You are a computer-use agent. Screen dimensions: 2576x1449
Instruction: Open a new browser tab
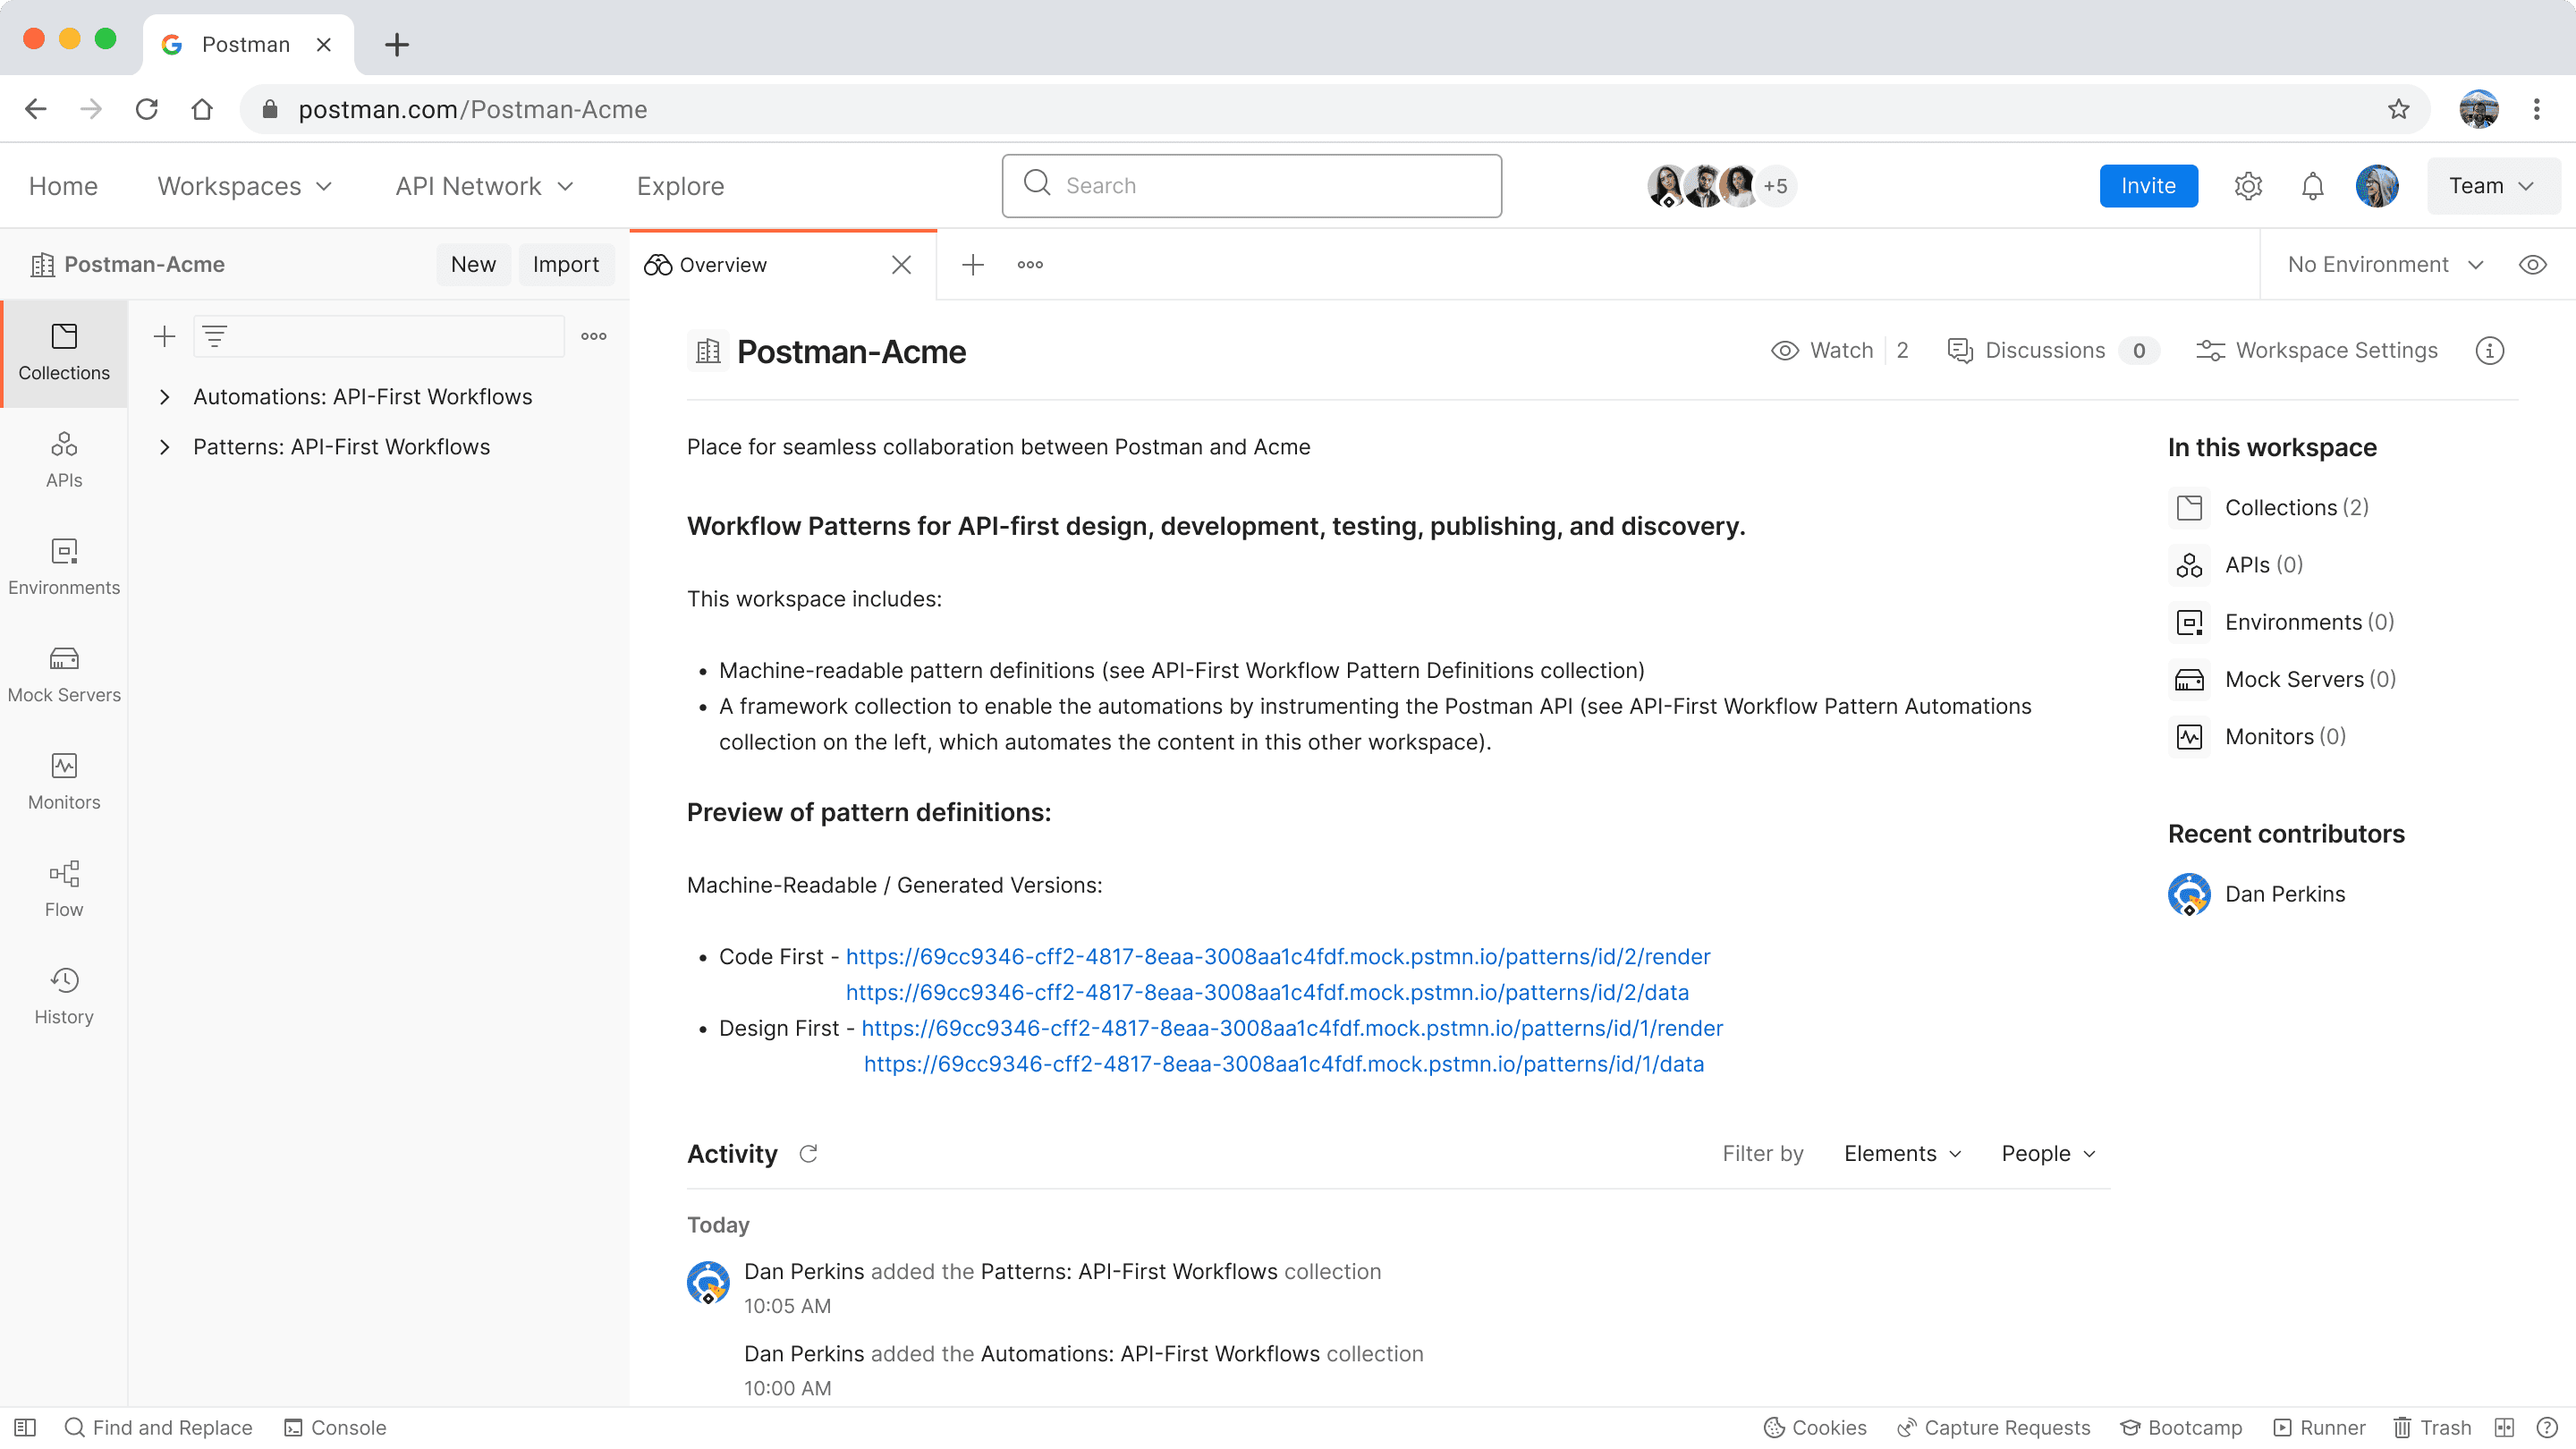click(397, 44)
